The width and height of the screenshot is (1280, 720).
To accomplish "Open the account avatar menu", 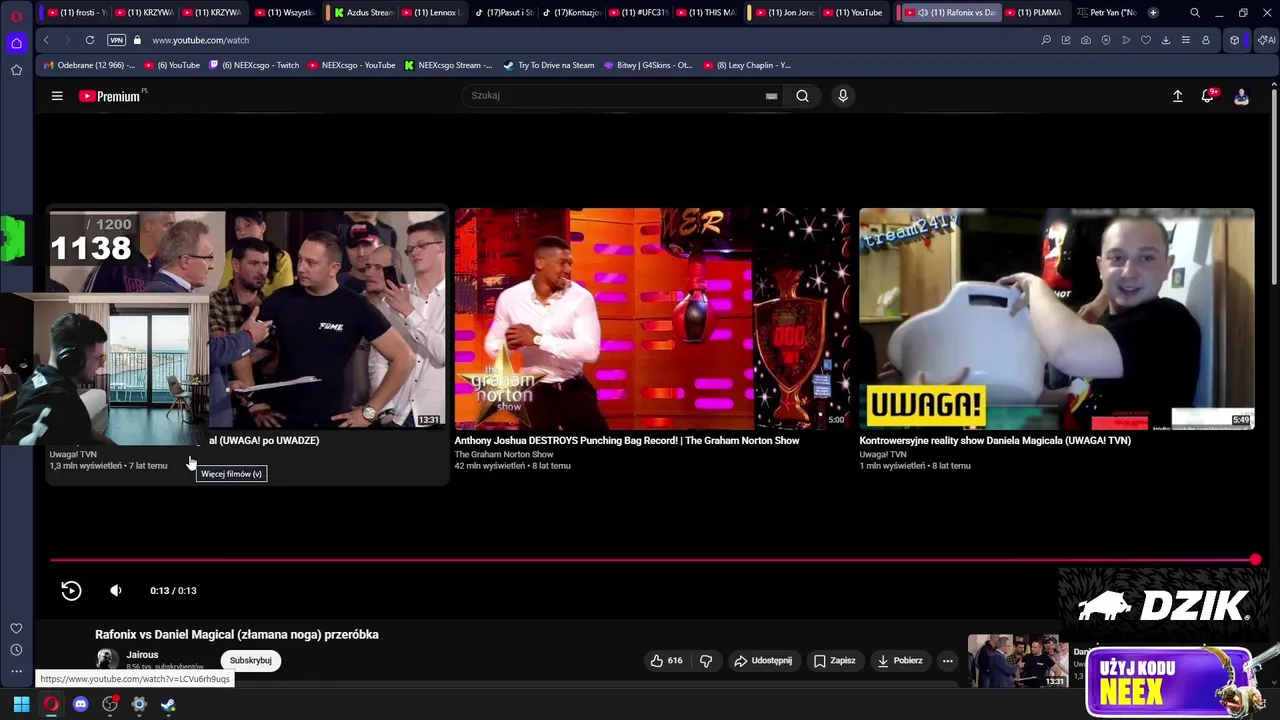I will (1241, 96).
